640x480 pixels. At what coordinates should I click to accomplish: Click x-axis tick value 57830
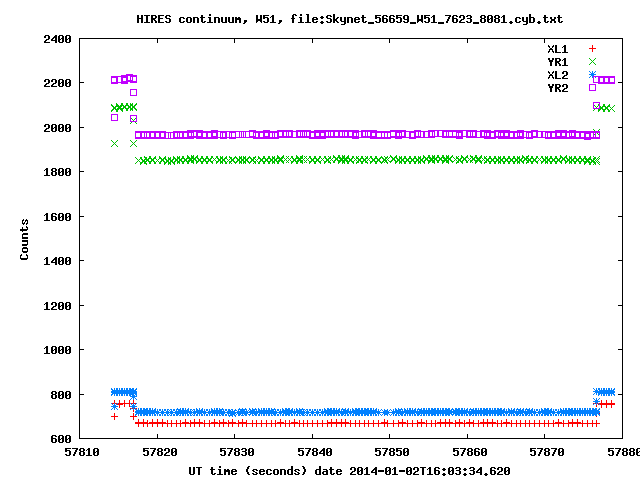point(237,452)
